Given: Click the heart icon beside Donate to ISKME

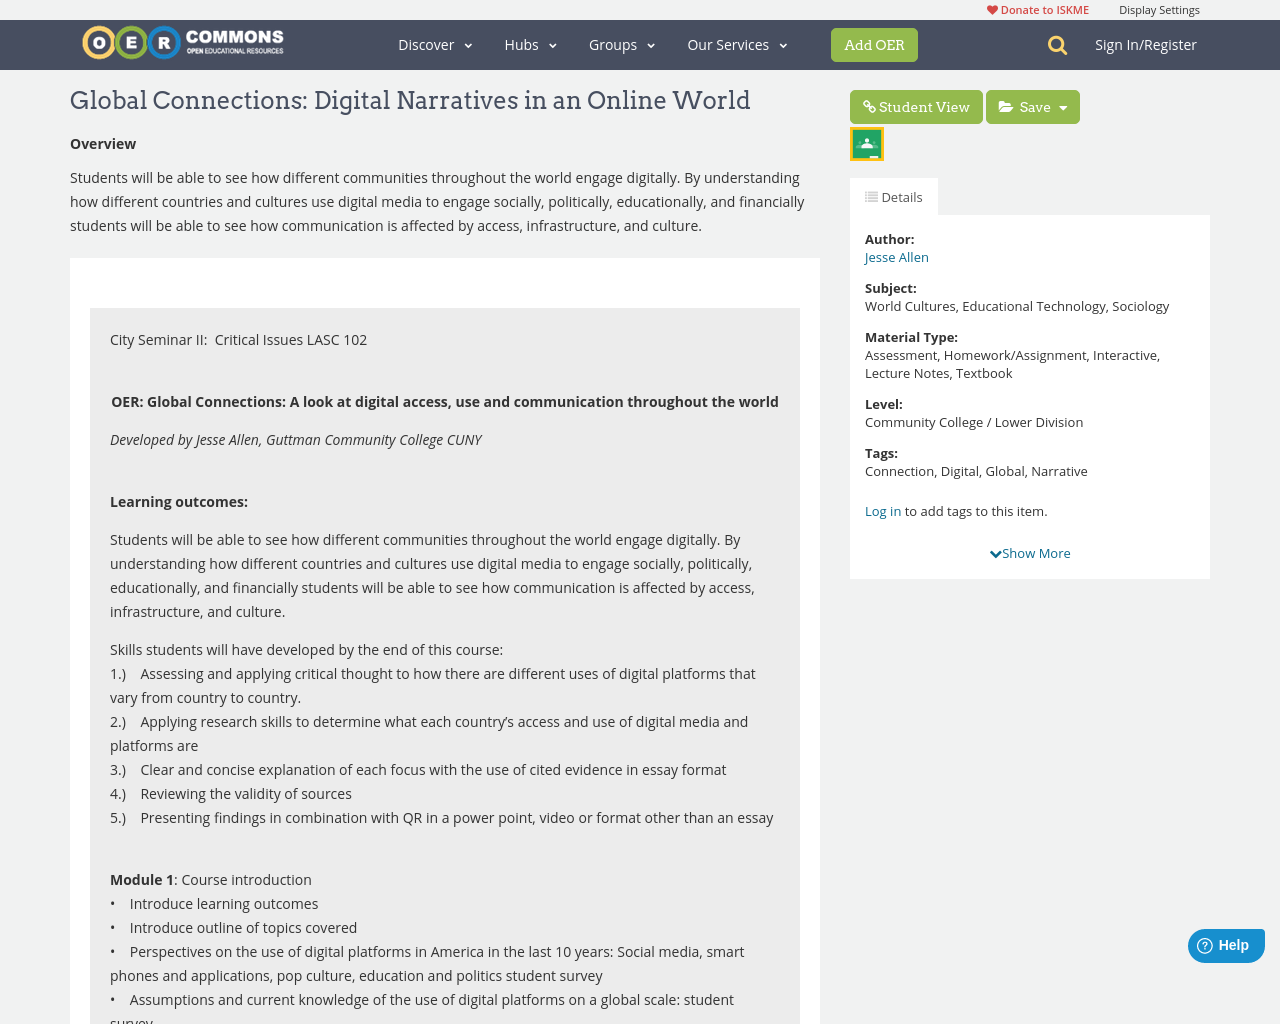Looking at the screenshot, I should (x=990, y=8).
